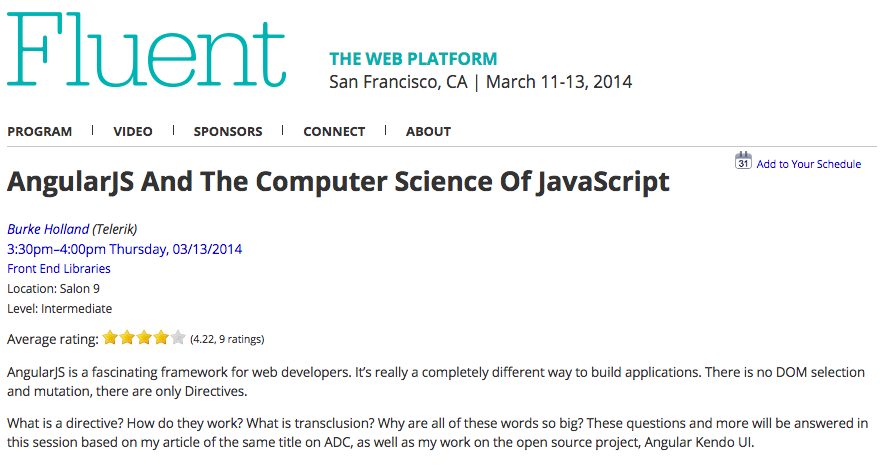This screenshot has width=880, height=469.
Task: Open Burke Holland's speaker profile link
Action: [48, 229]
